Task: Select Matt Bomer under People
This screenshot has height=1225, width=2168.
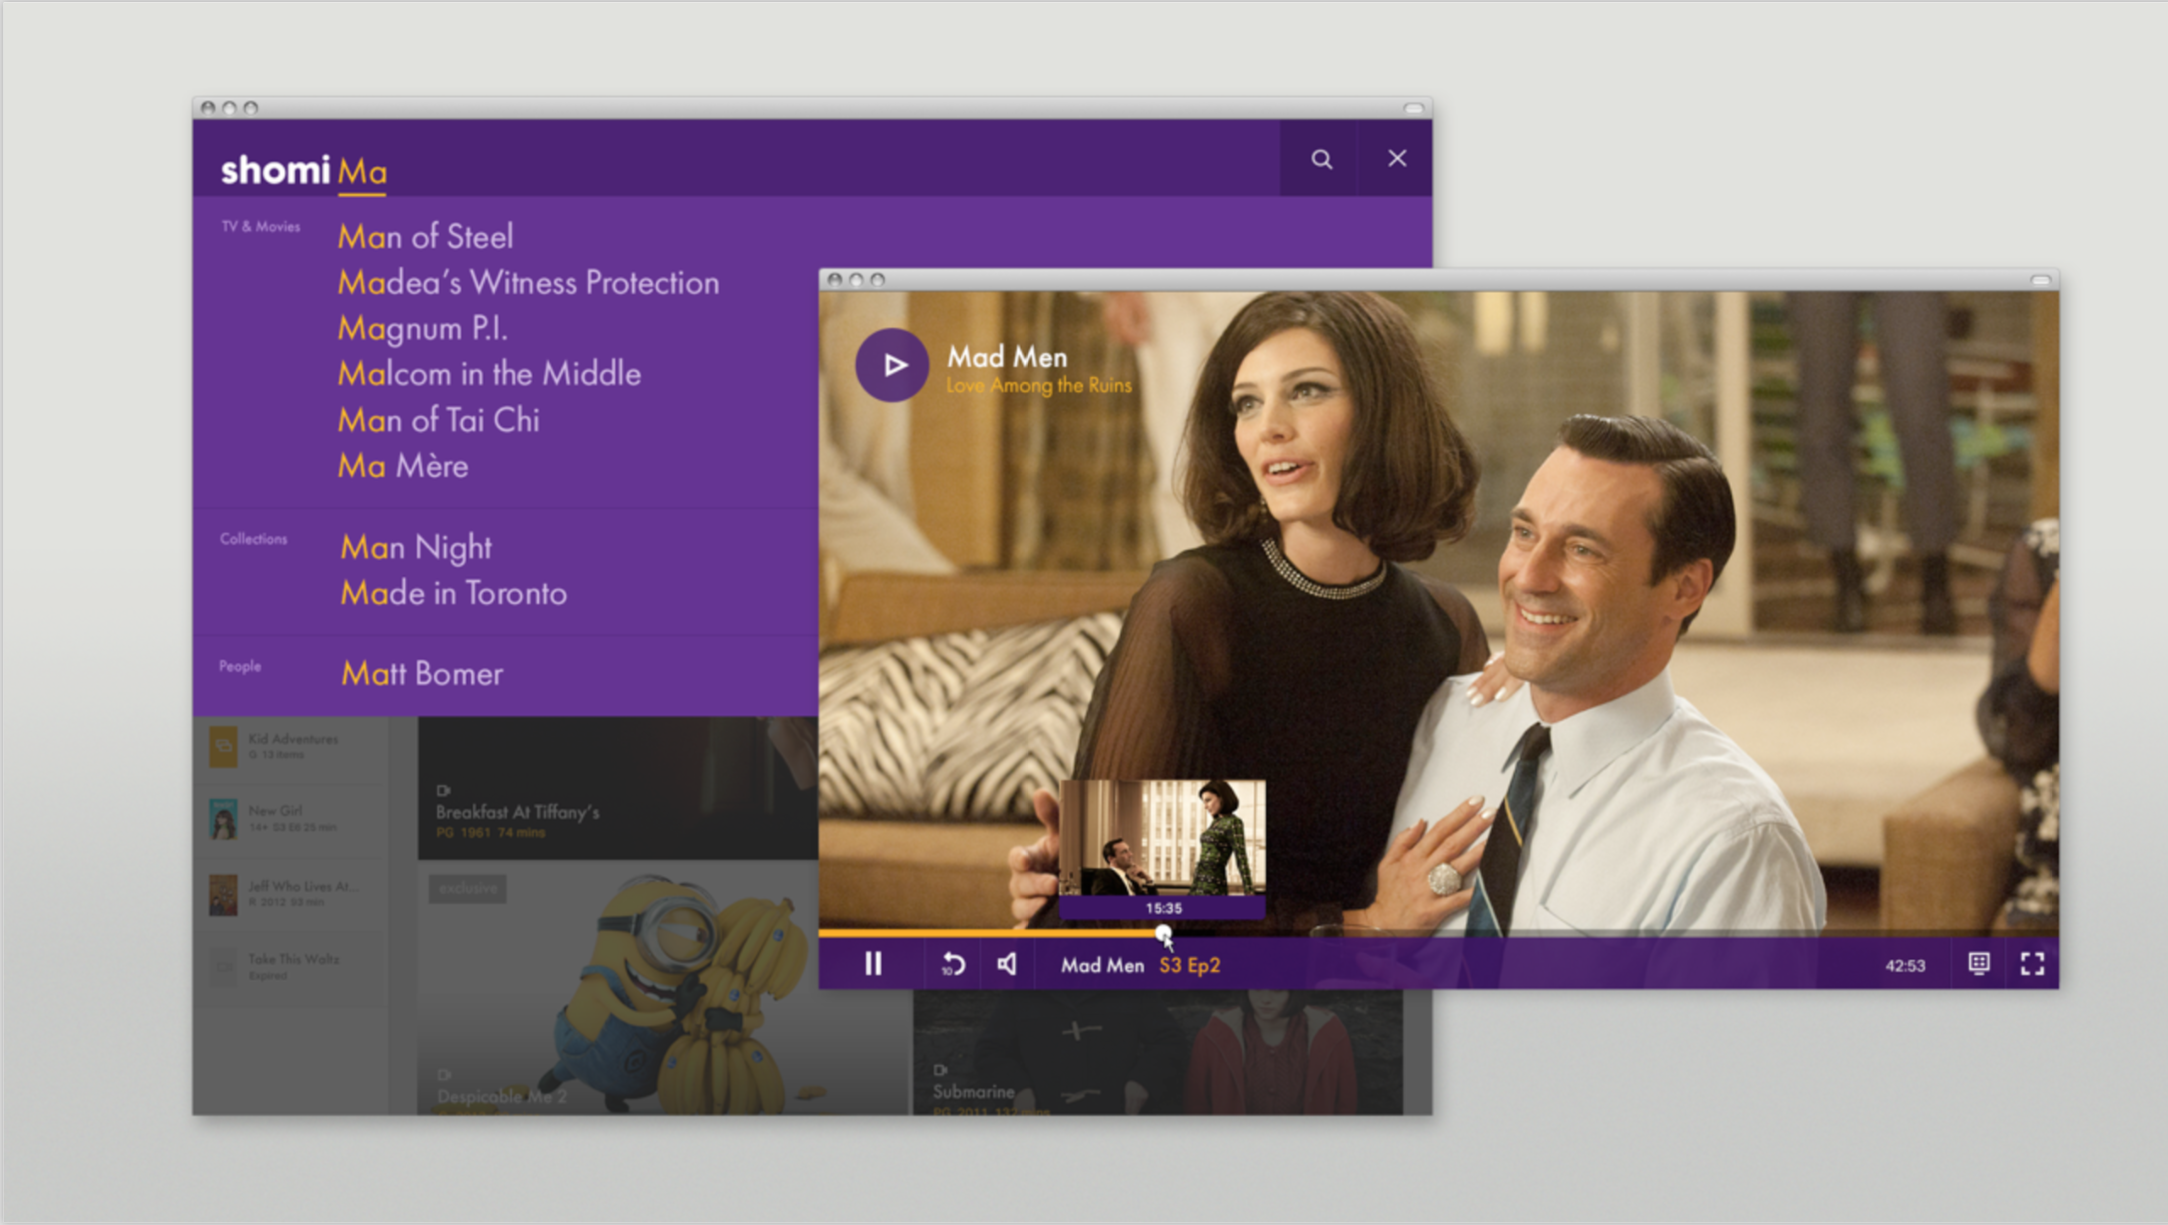Action: 421,674
